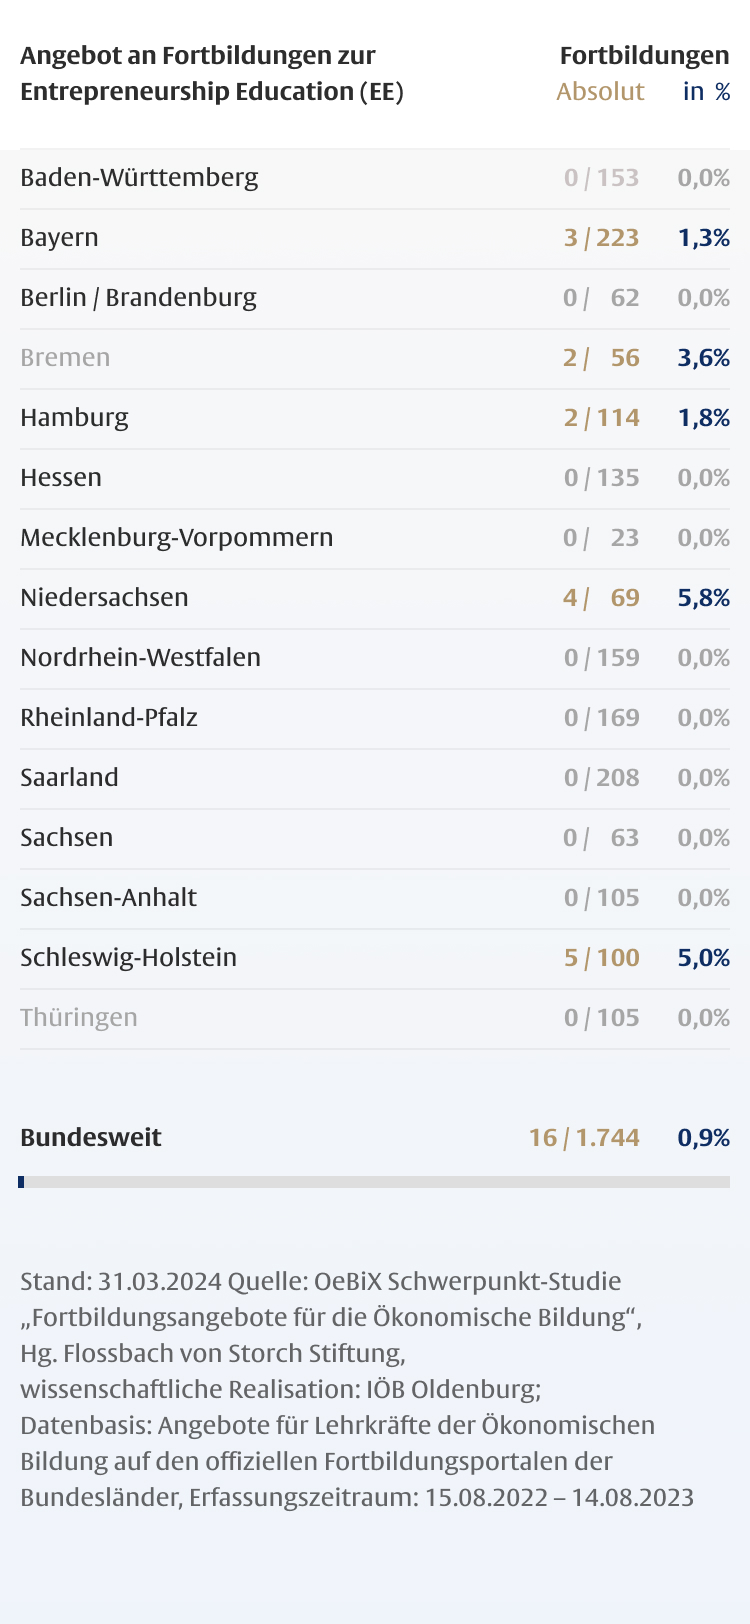Click the greyed-out Thüringen label

pyautogui.click(x=79, y=1018)
